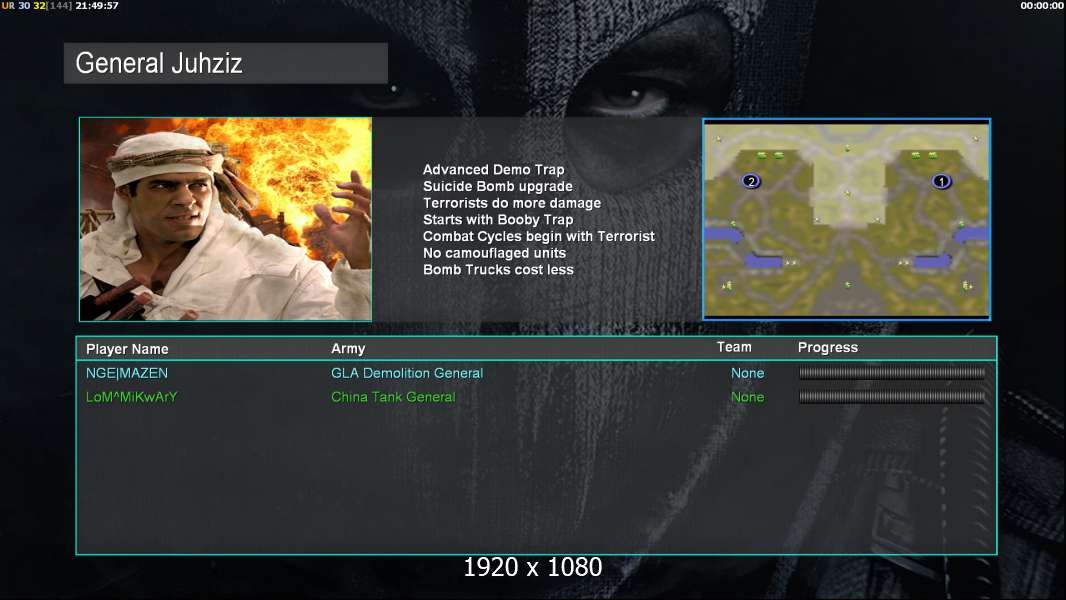Image resolution: width=1066 pixels, height=600 pixels.
Task: Click the Player Name column header
Action: [x=127, y=349]
